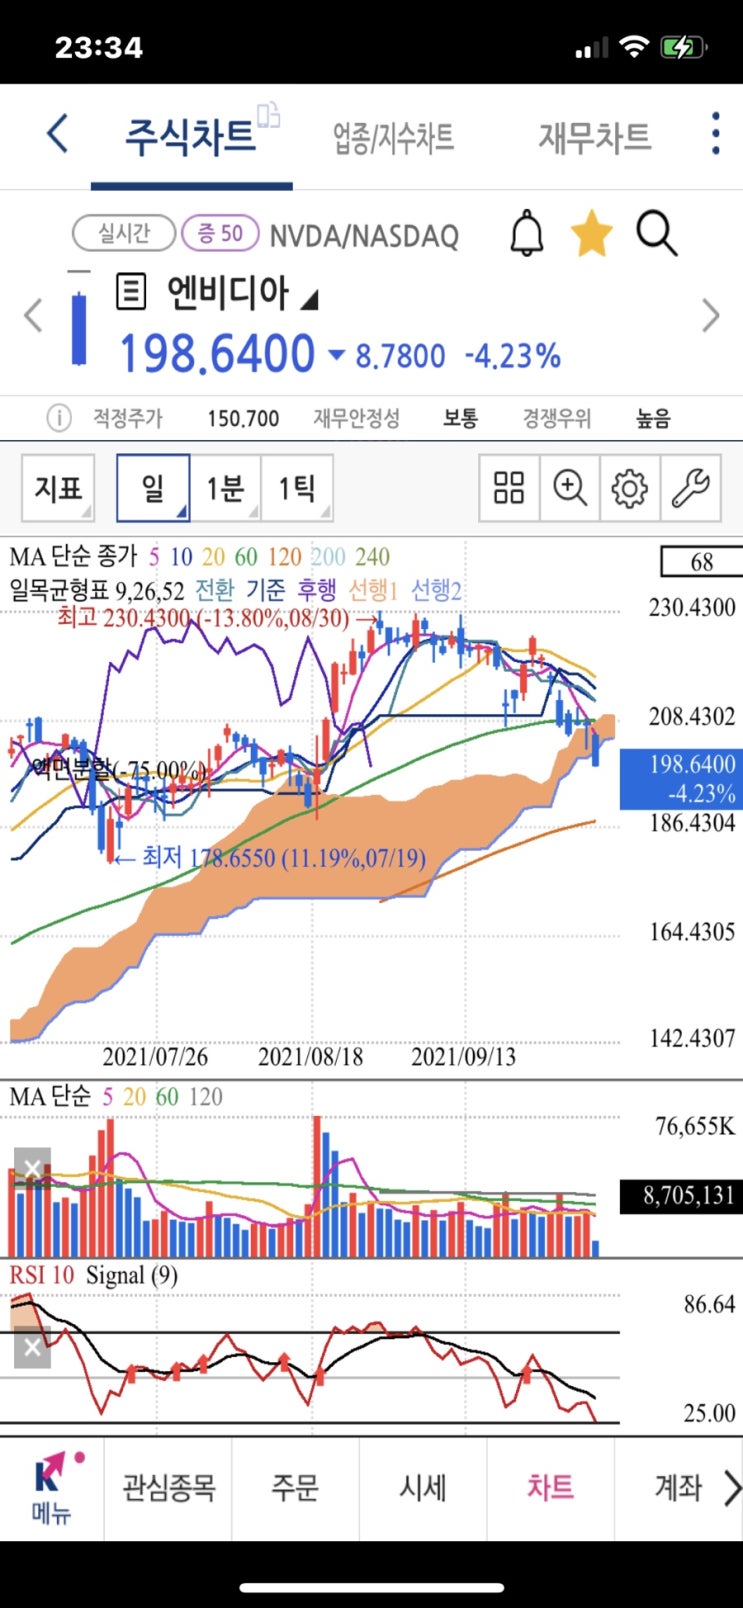Switch to 재무차트 tab

[x=595, y=137]
